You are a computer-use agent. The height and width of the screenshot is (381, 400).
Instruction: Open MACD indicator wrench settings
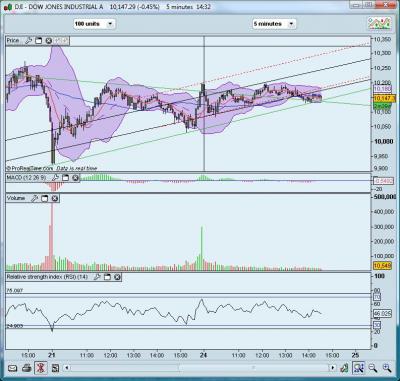[56, 178]
